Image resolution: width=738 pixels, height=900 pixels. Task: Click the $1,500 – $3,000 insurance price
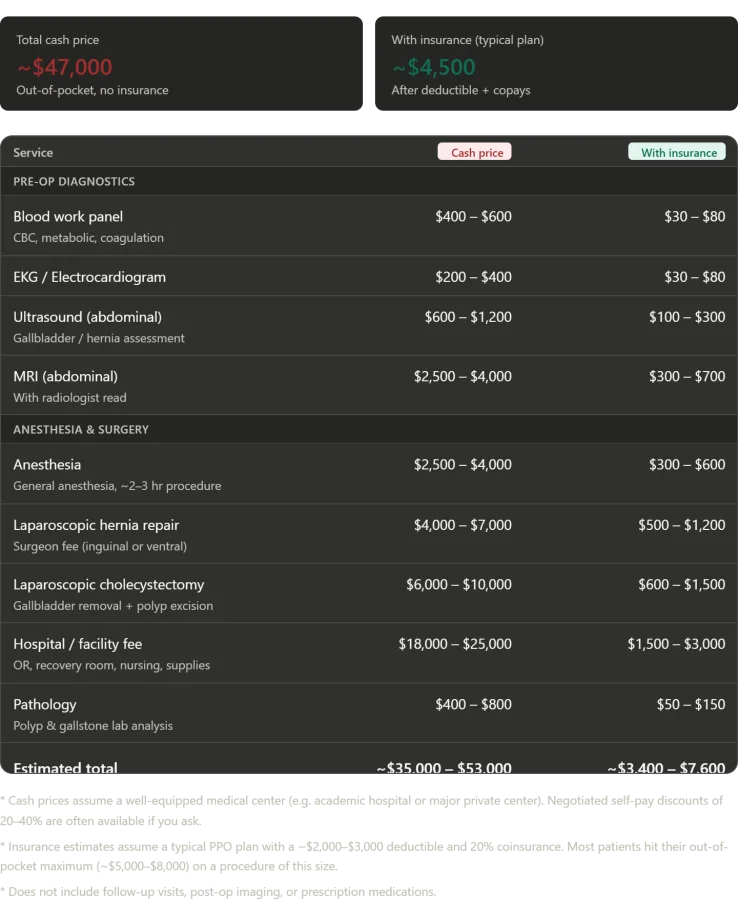coord(676,644)
